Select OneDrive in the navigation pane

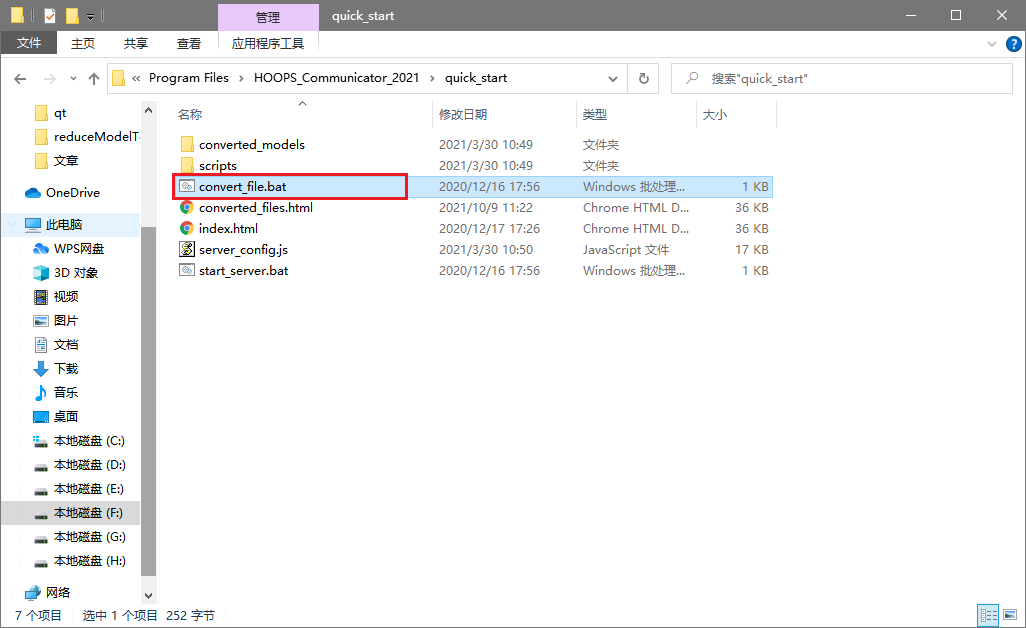point(73,192)
